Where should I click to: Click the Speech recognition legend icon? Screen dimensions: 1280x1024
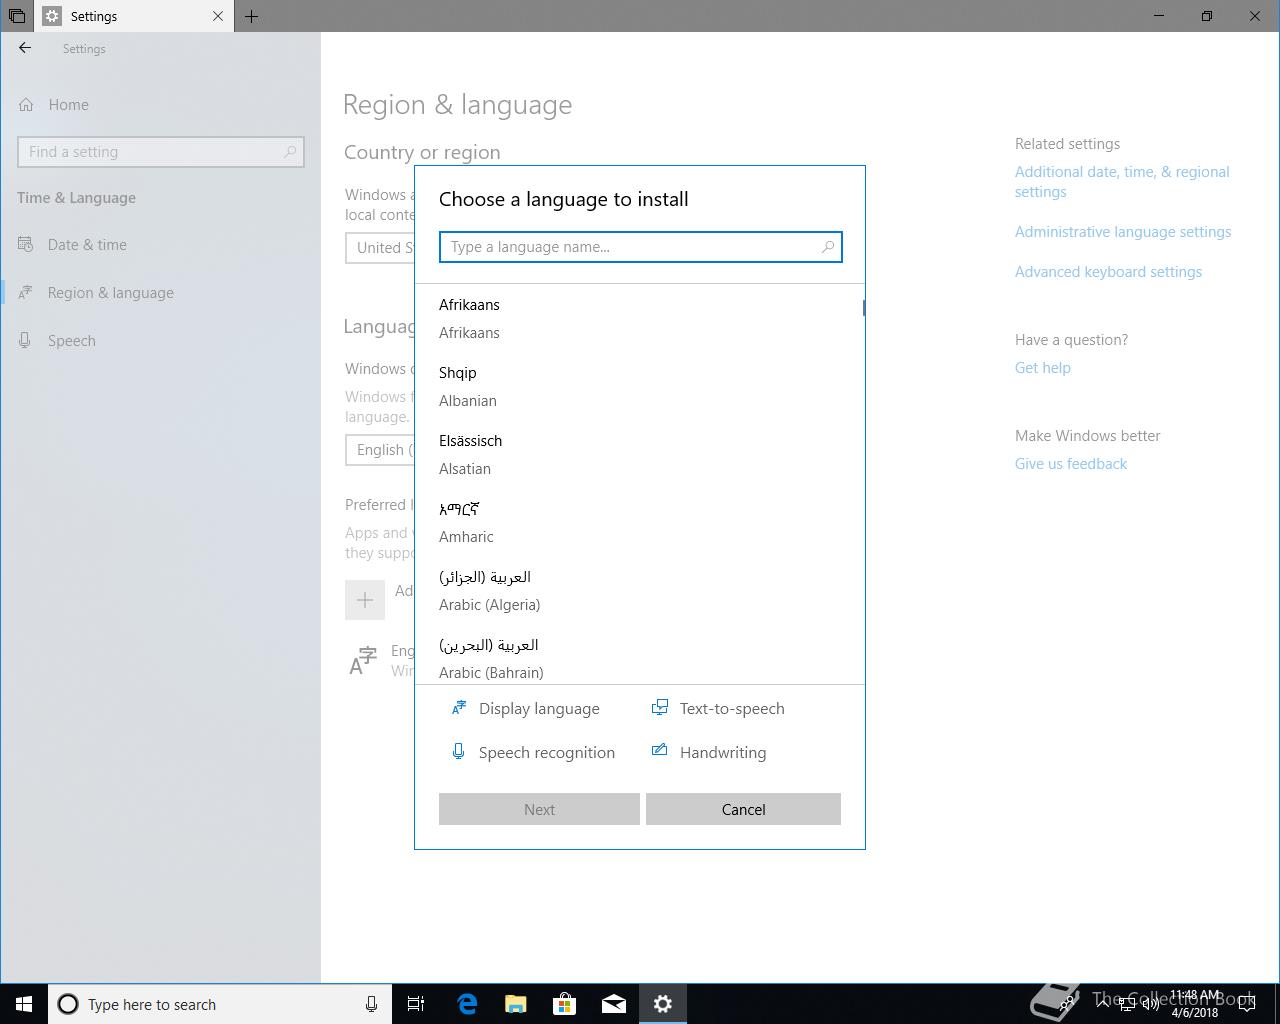(458, 752)
